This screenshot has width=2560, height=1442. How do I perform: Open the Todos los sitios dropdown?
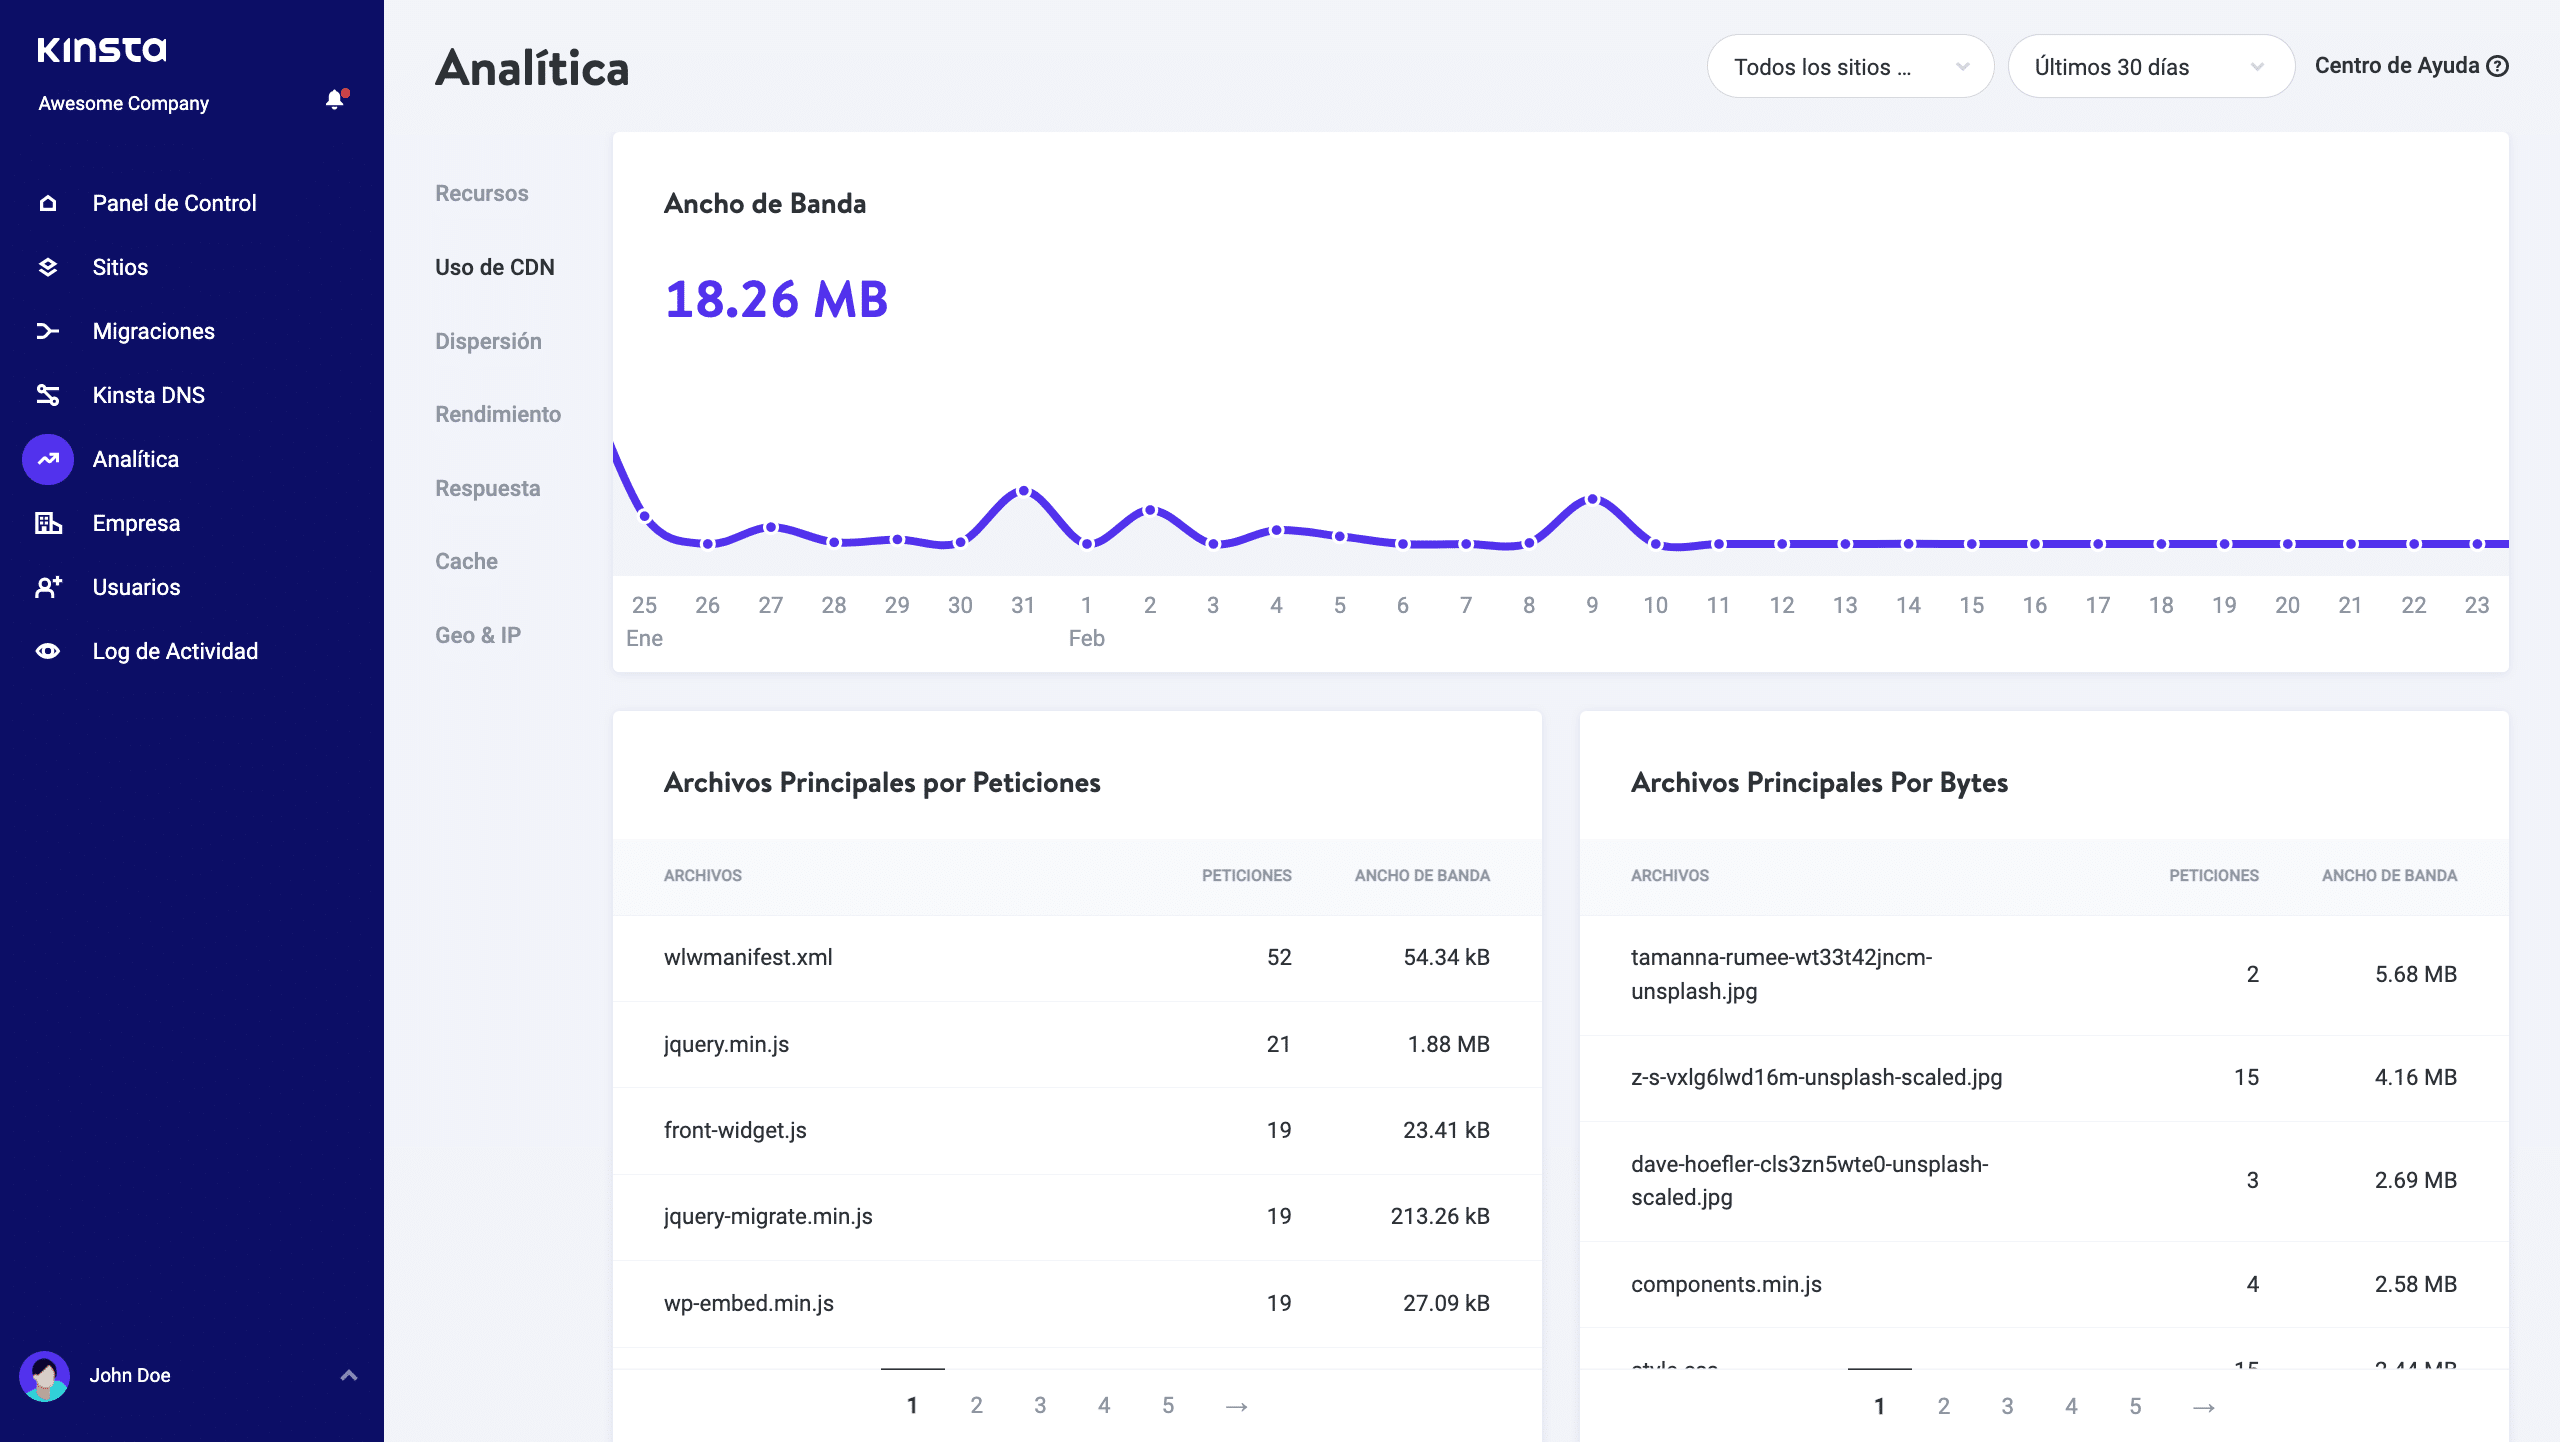pyautogui.click(x=1850, y=67)
